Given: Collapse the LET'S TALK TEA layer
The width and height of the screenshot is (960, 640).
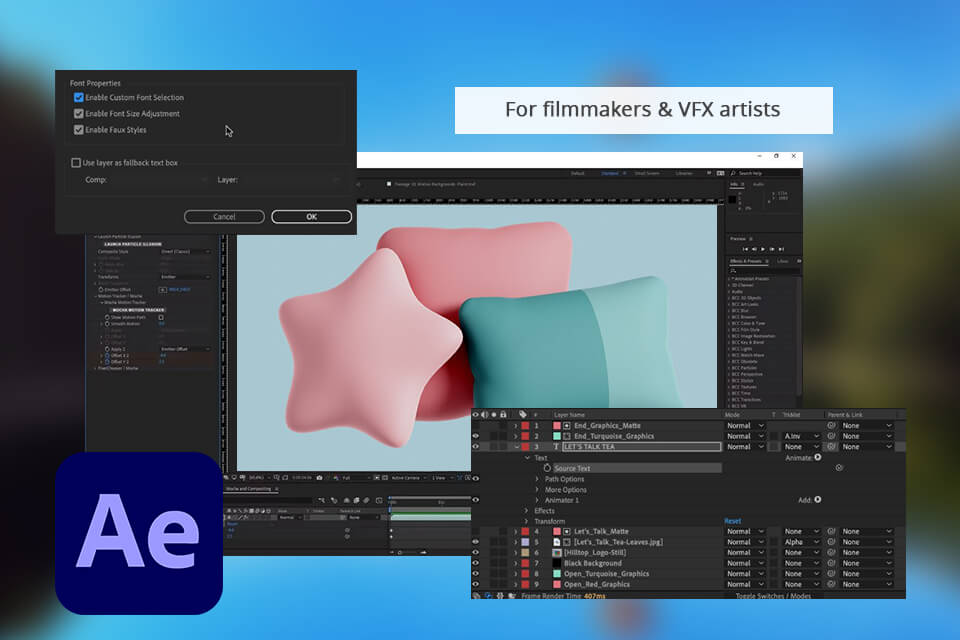Looking at the screenshot, I should click(516, 446).
